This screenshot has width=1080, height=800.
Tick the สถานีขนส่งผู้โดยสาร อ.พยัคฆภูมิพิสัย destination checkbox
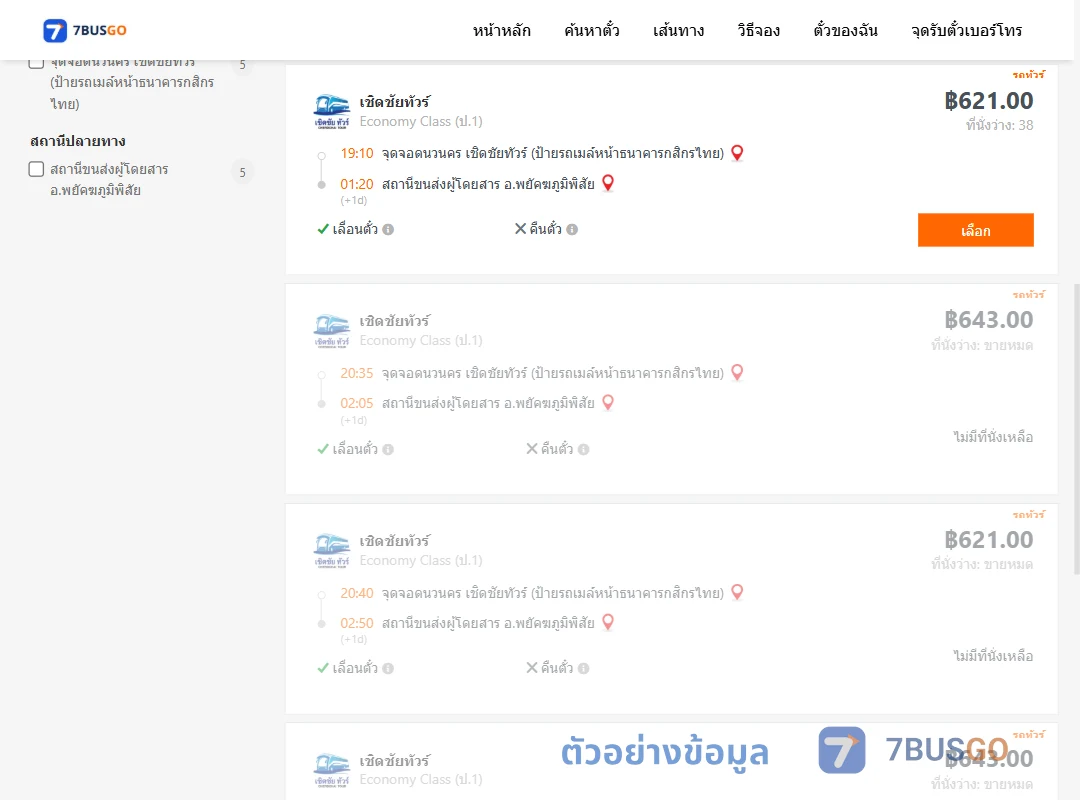[37, 169]
